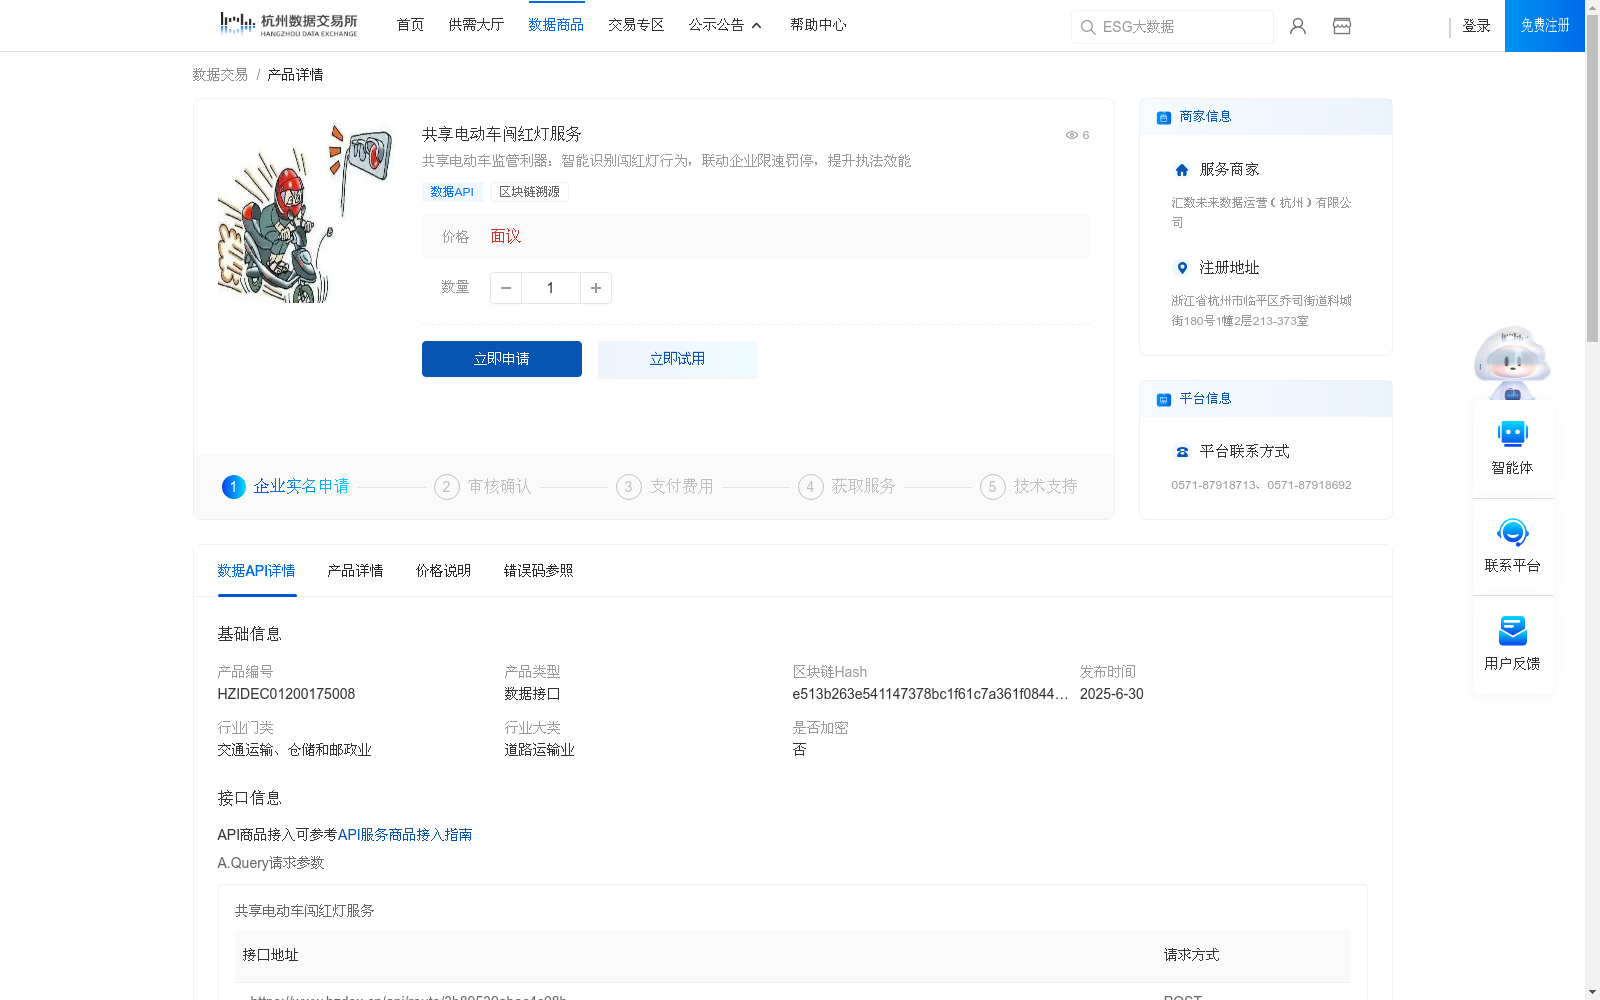This screenshot has height=1000, width=1600.
Task: Open the store/shop icon in header
Action: point(1342,26)
